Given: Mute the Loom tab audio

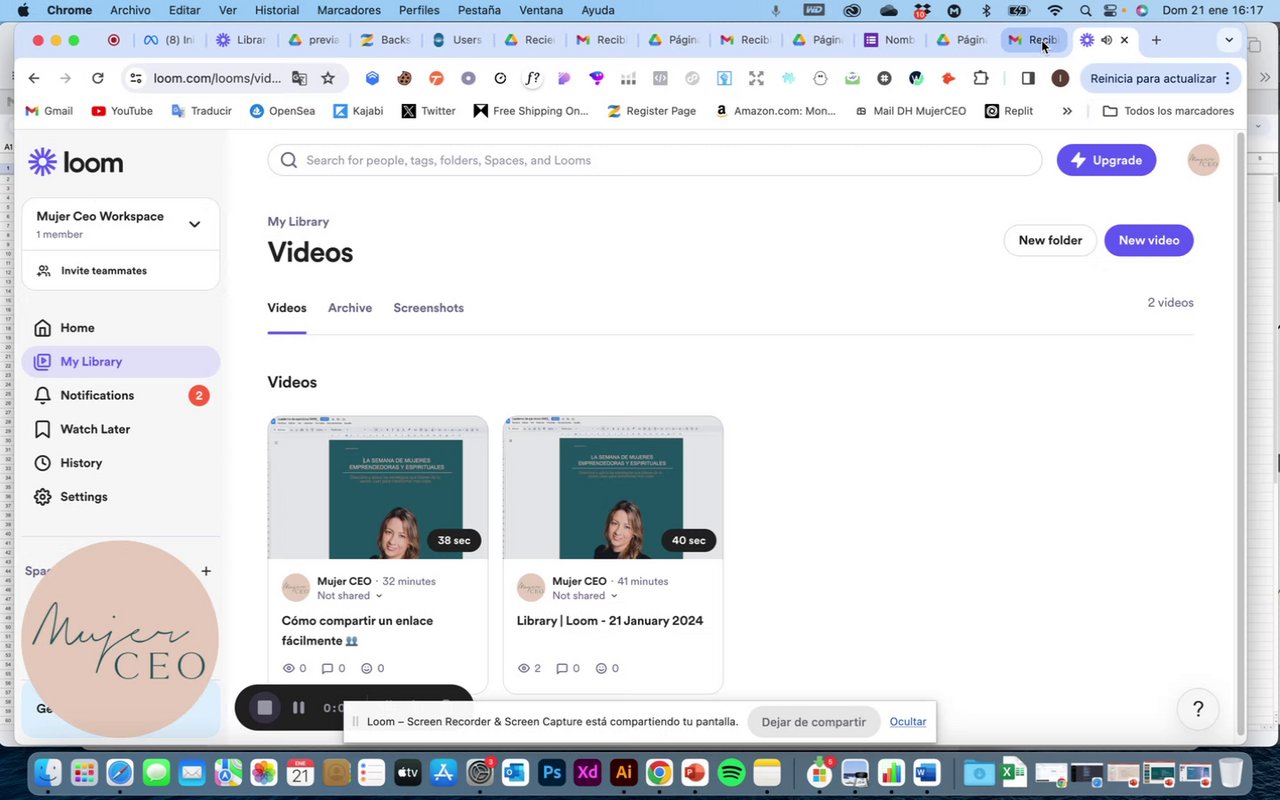Looking at the screenshot, I should pos(1106,40).
